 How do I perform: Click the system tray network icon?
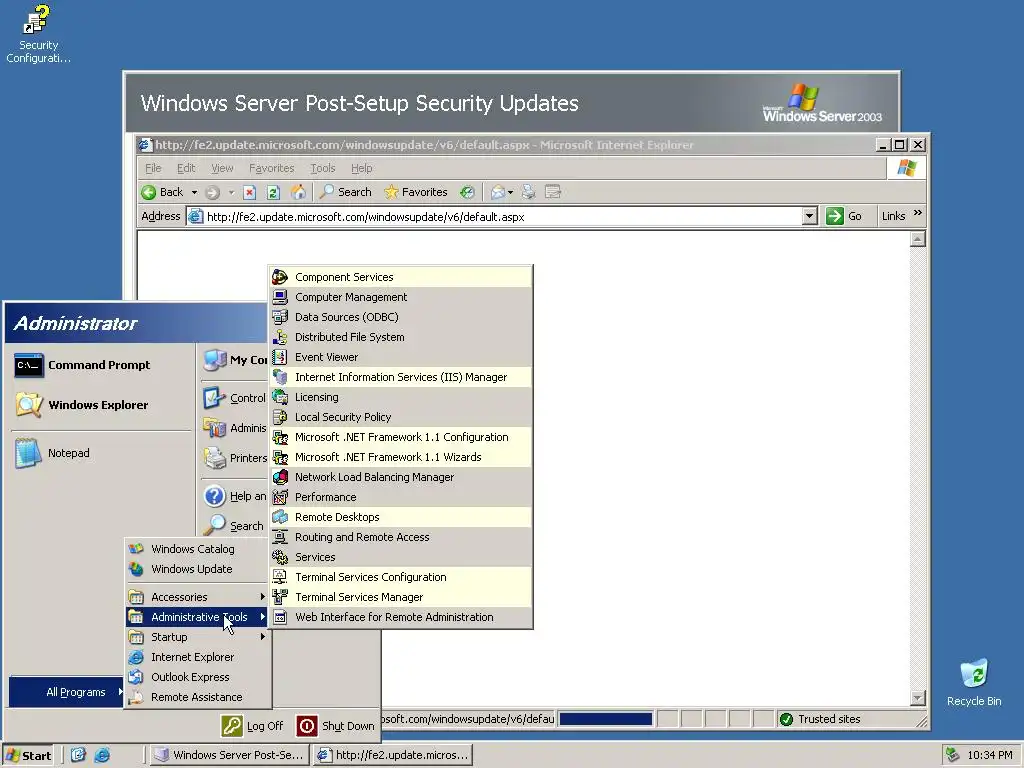point(953,755)
